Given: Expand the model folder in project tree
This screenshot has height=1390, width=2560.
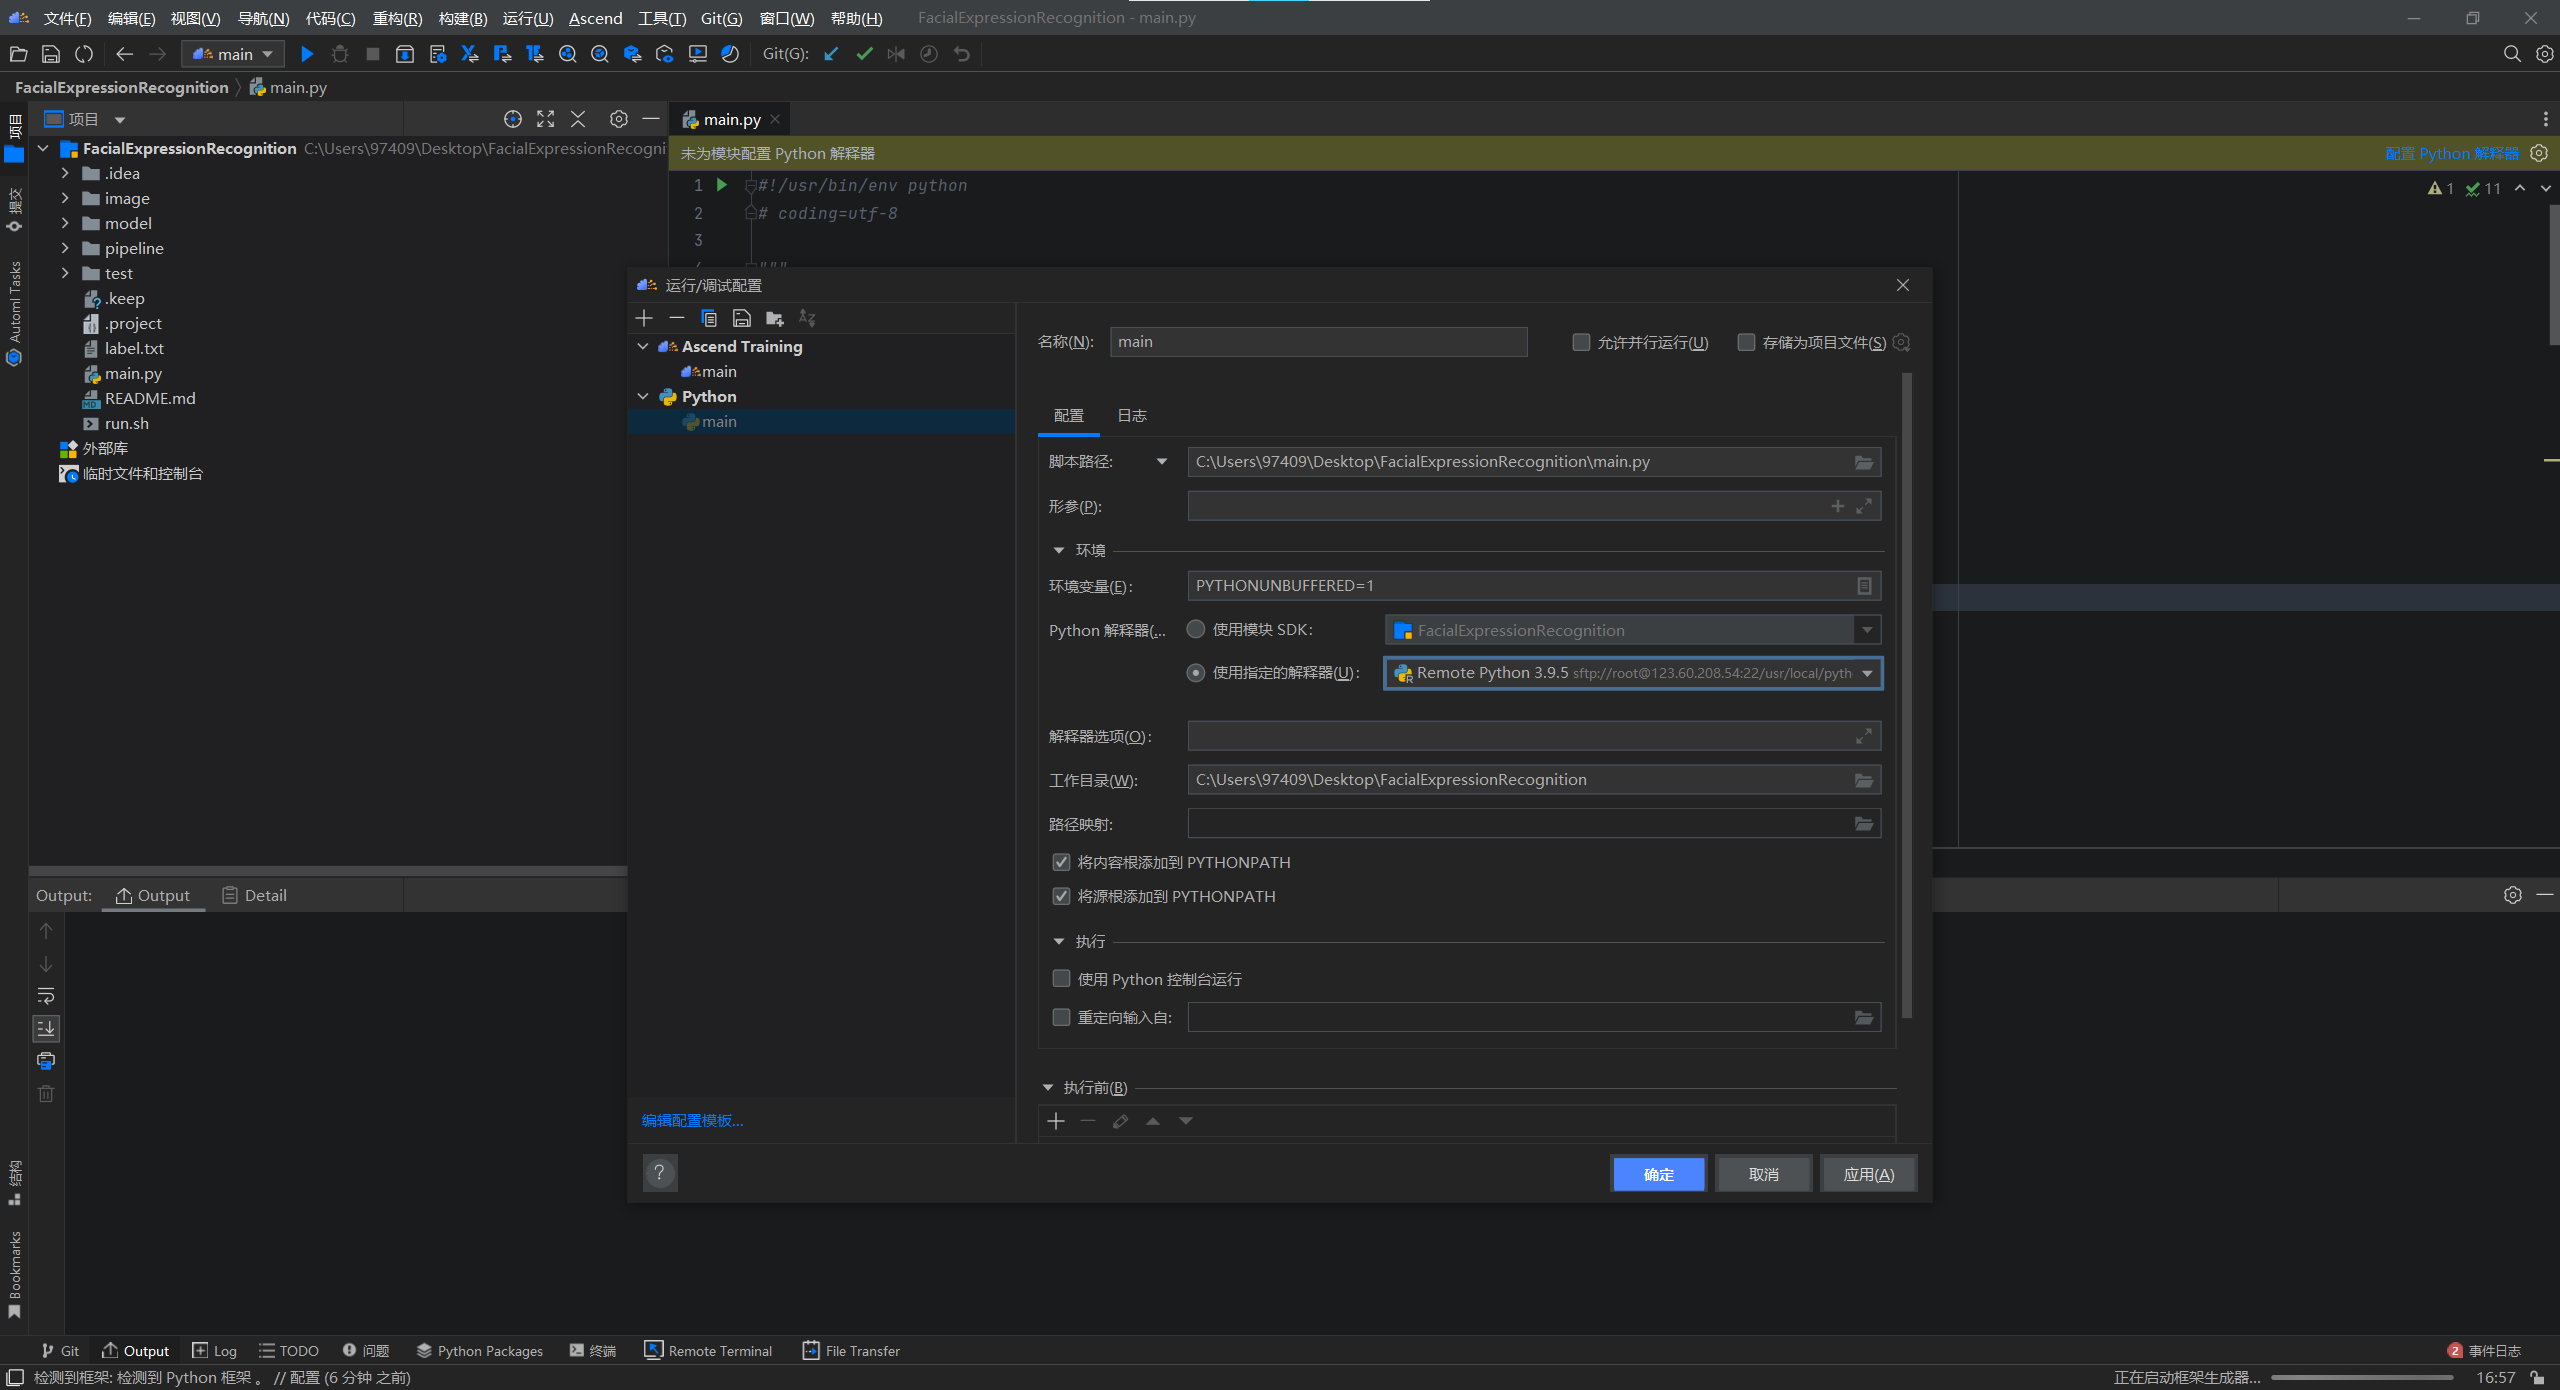Looking at the screenshot, I should click(x=66, y=223).
